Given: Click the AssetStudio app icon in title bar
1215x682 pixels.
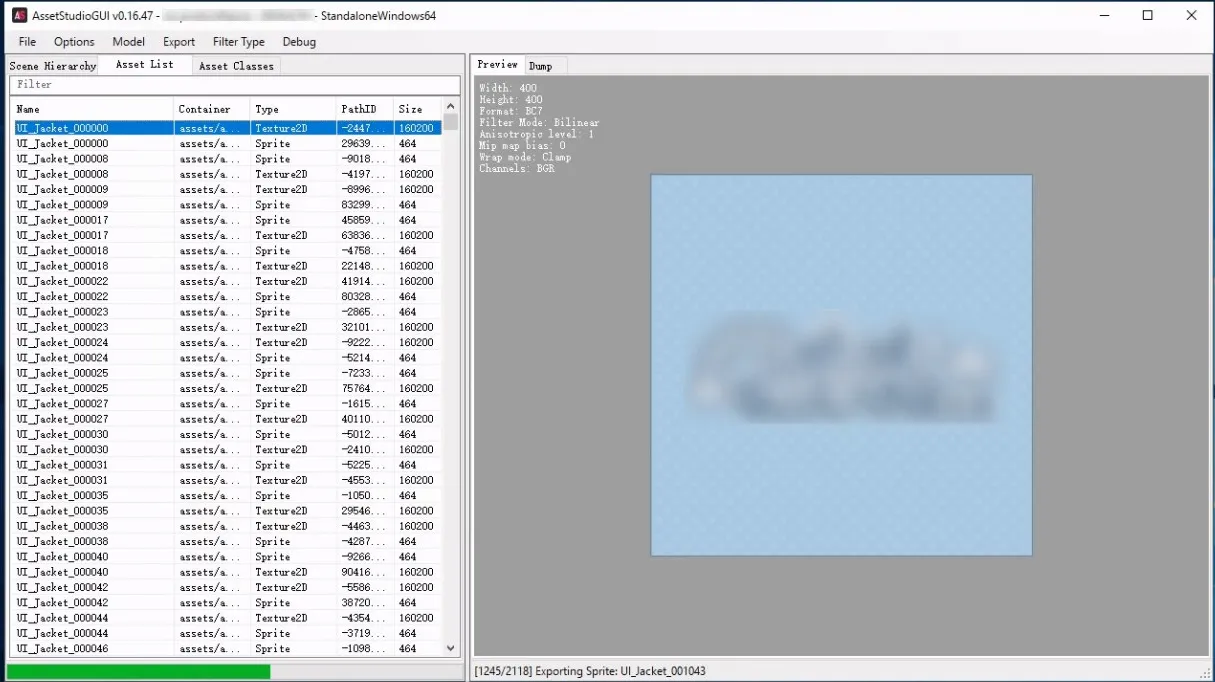Looking at the screenshot, I should point(19,16).
